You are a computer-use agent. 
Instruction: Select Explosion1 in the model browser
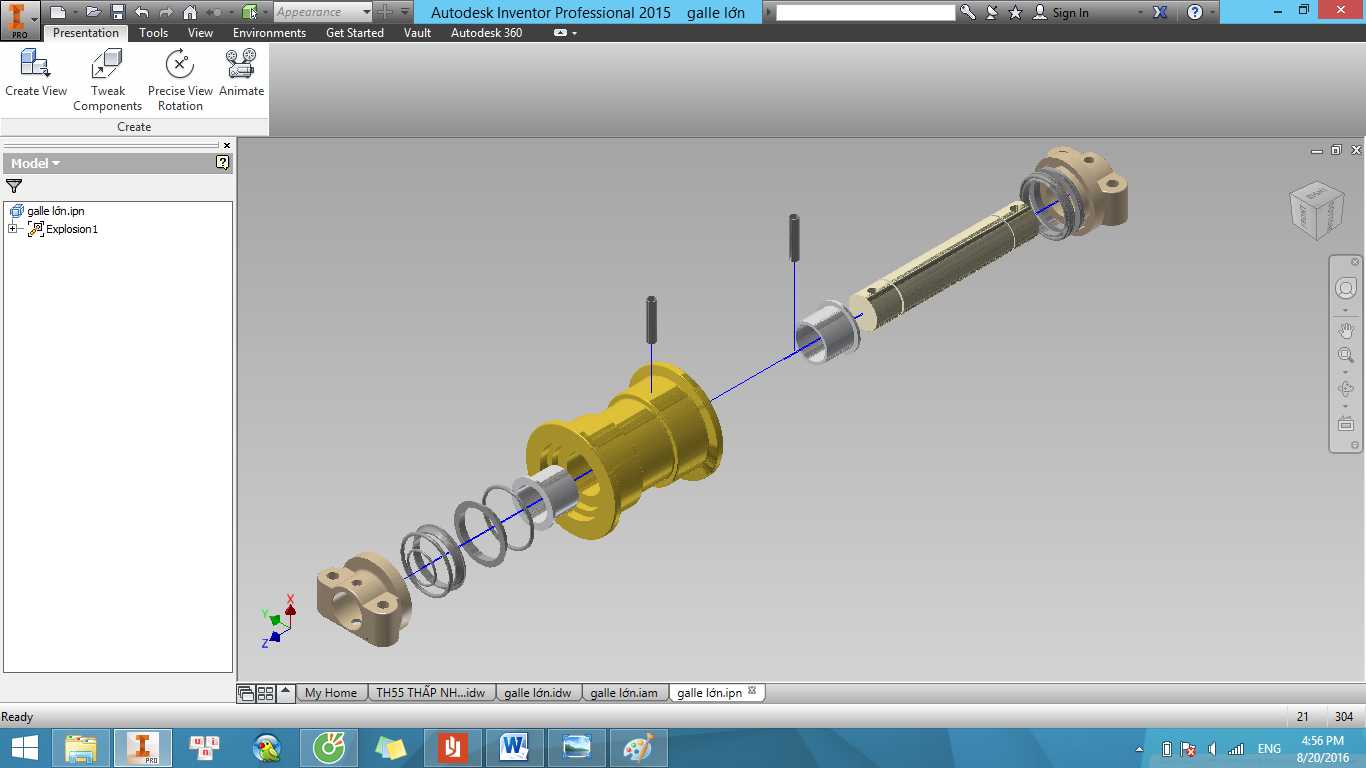point(72,229)
